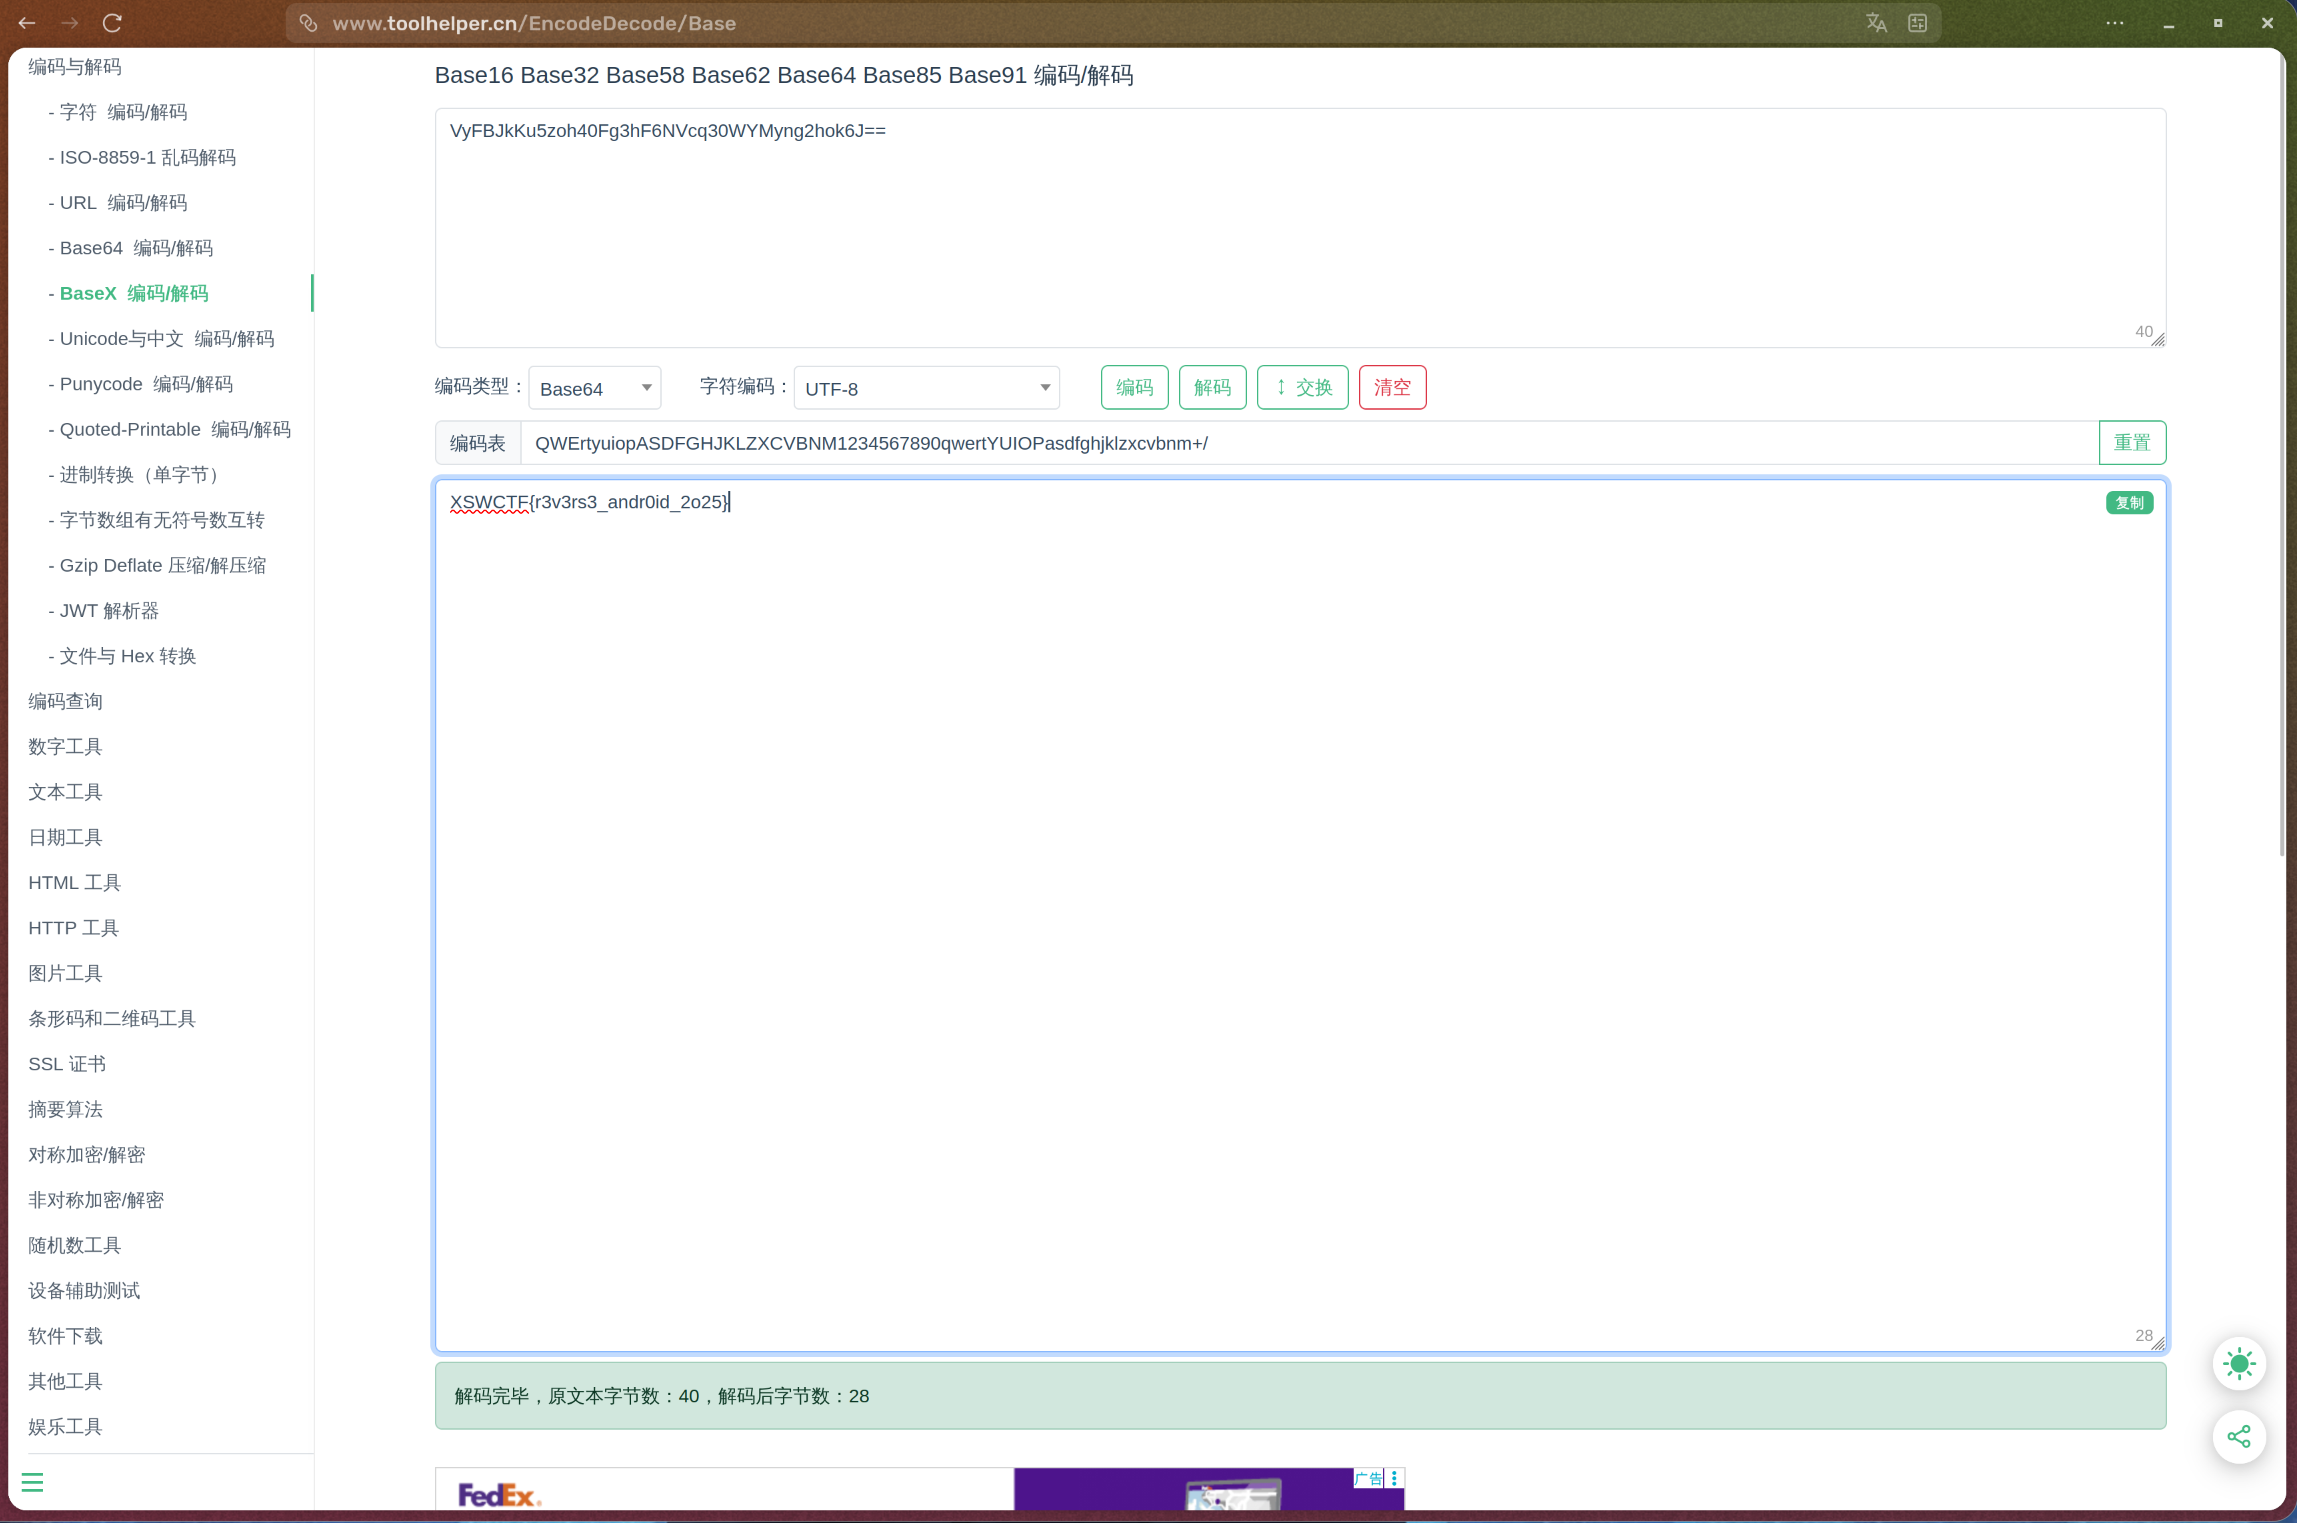Navigate back with the back arrow
The image size is (2297, 1523).
(x=25, y=22)
